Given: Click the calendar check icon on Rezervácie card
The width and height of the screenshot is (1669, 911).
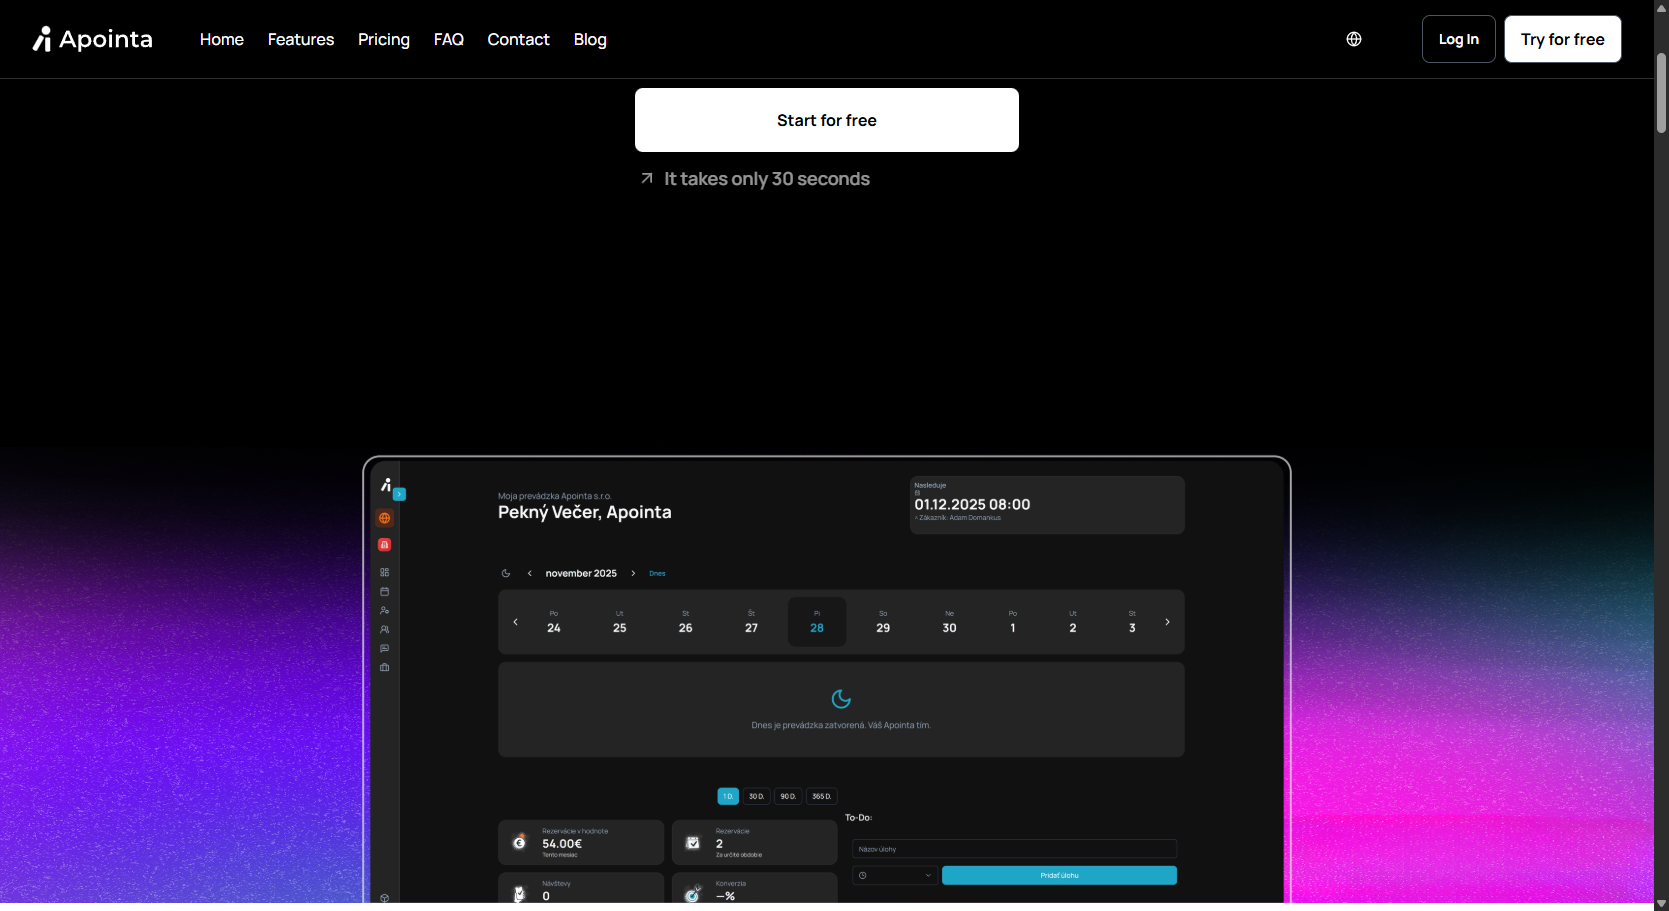Looking at the screenshot, I should coord(693,843).
